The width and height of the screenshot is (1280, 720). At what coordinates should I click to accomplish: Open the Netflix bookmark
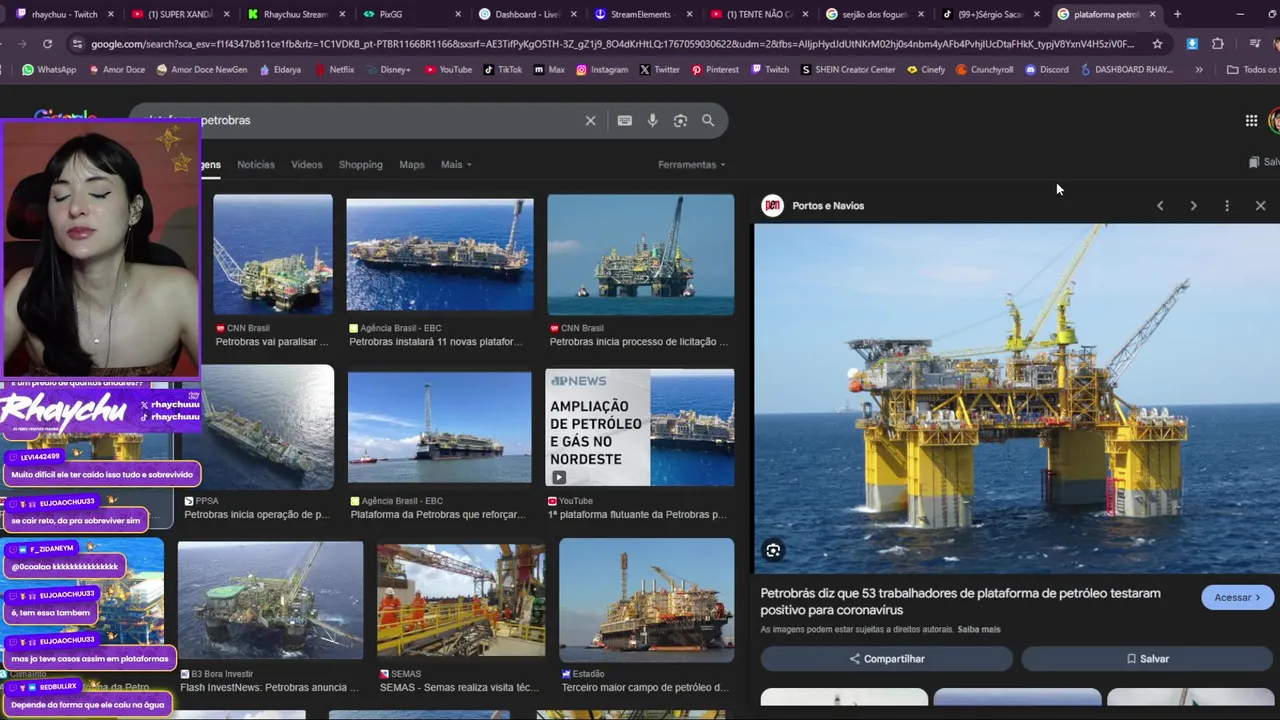click(x=334, y=70)
